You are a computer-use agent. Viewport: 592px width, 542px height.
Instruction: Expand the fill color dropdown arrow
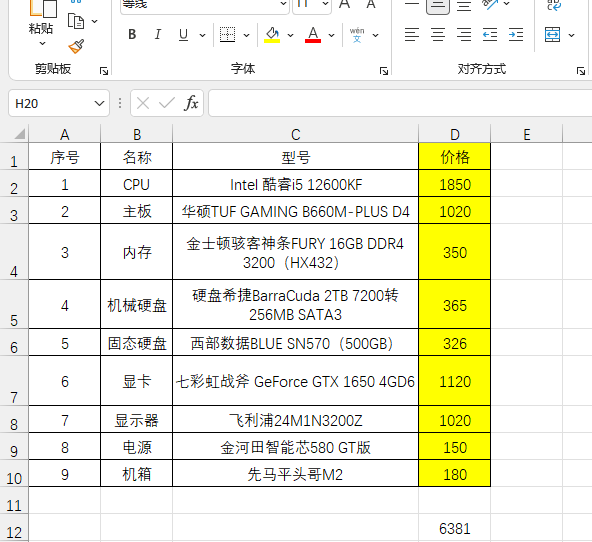tap(290, 35)
